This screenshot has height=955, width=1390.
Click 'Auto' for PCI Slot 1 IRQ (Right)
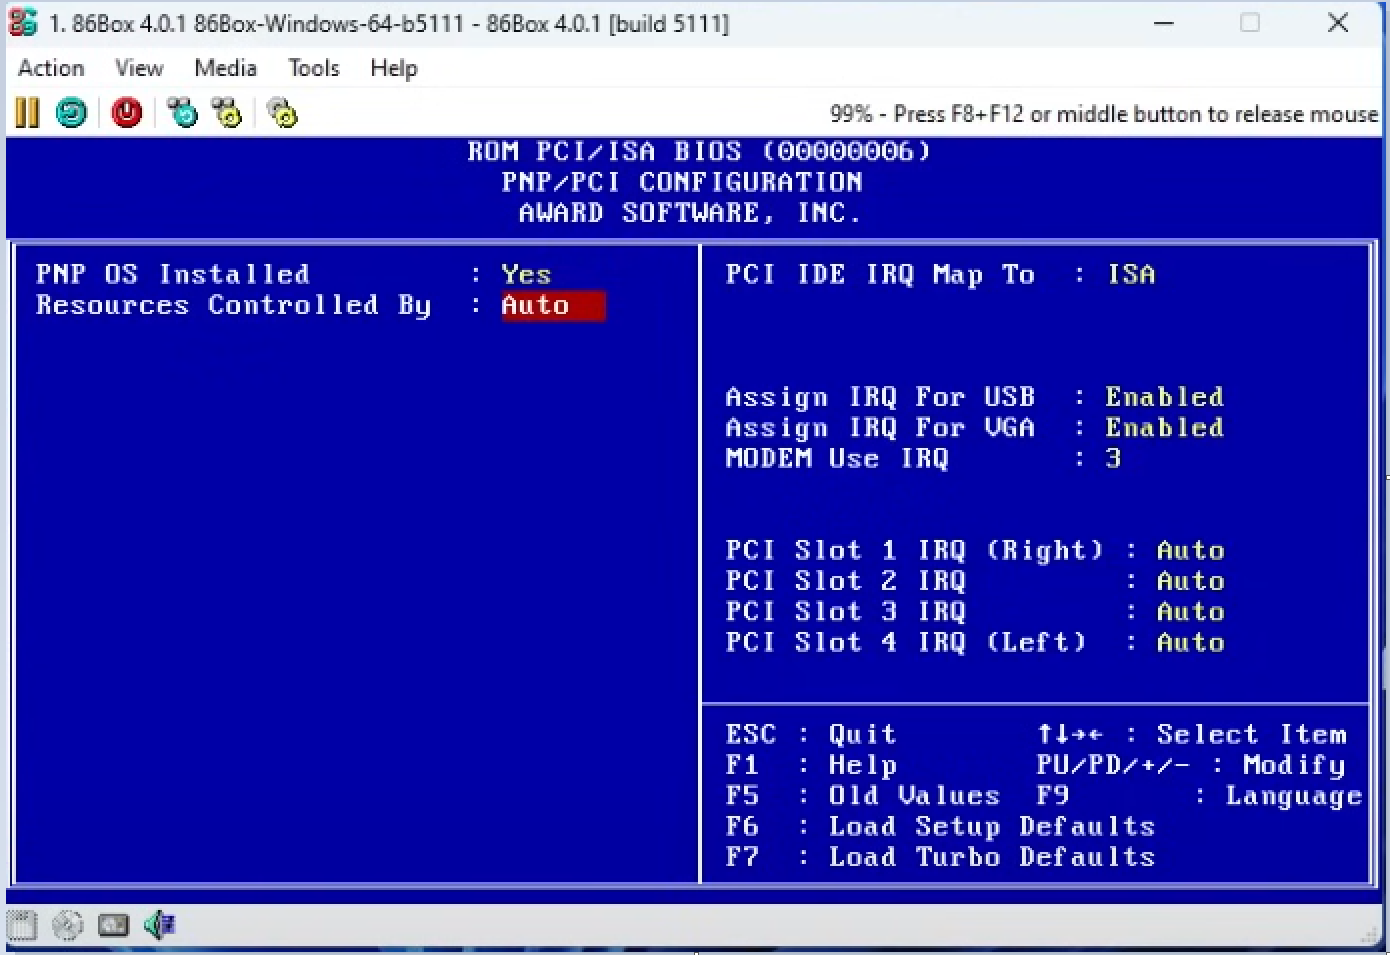point(1190,550)
